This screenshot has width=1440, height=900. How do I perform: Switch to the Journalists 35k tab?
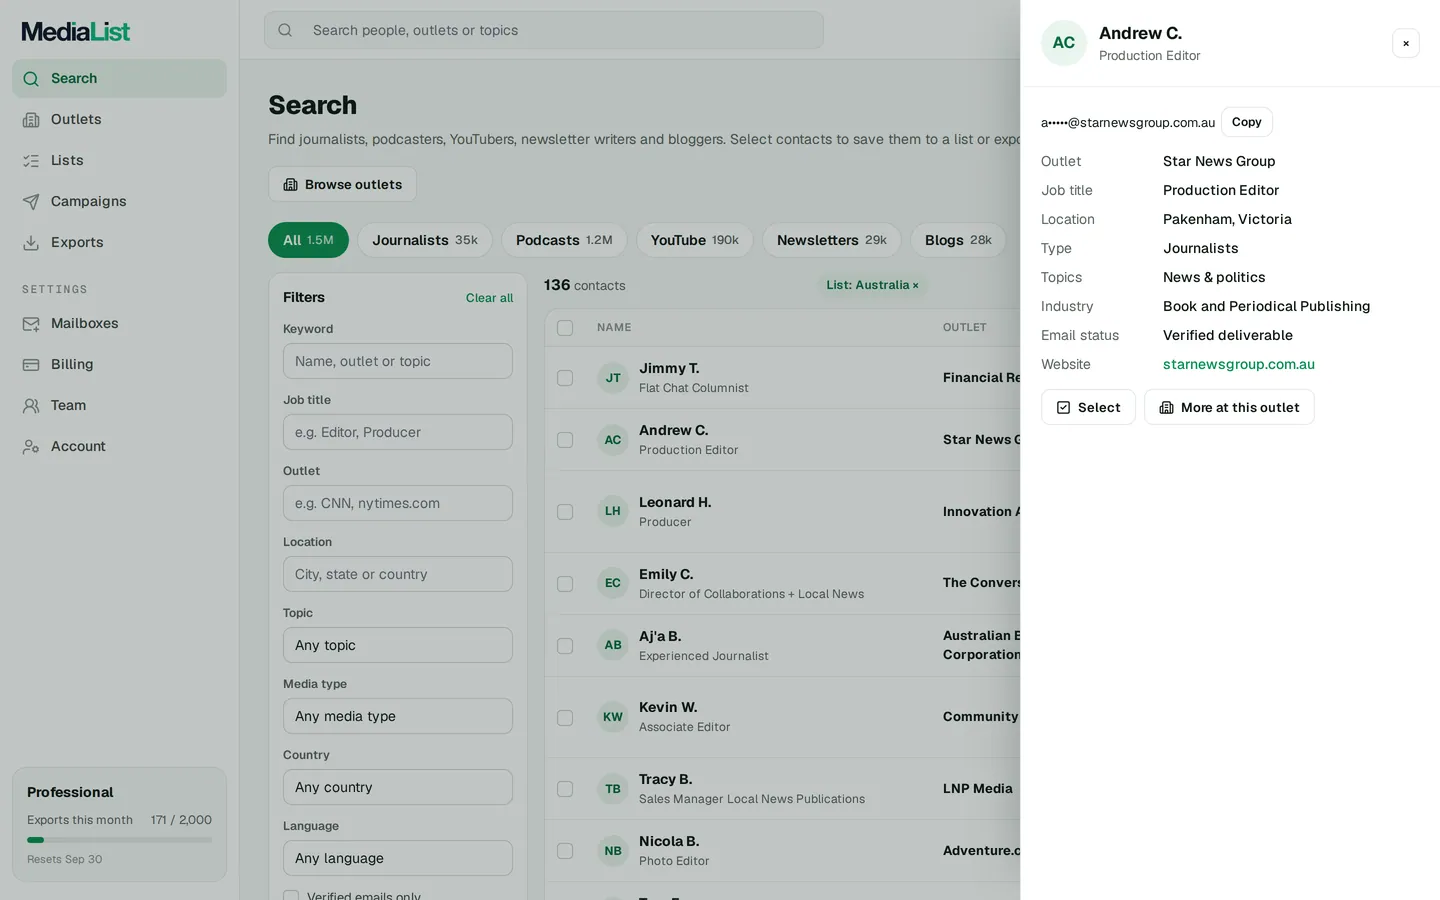(425, 240)
